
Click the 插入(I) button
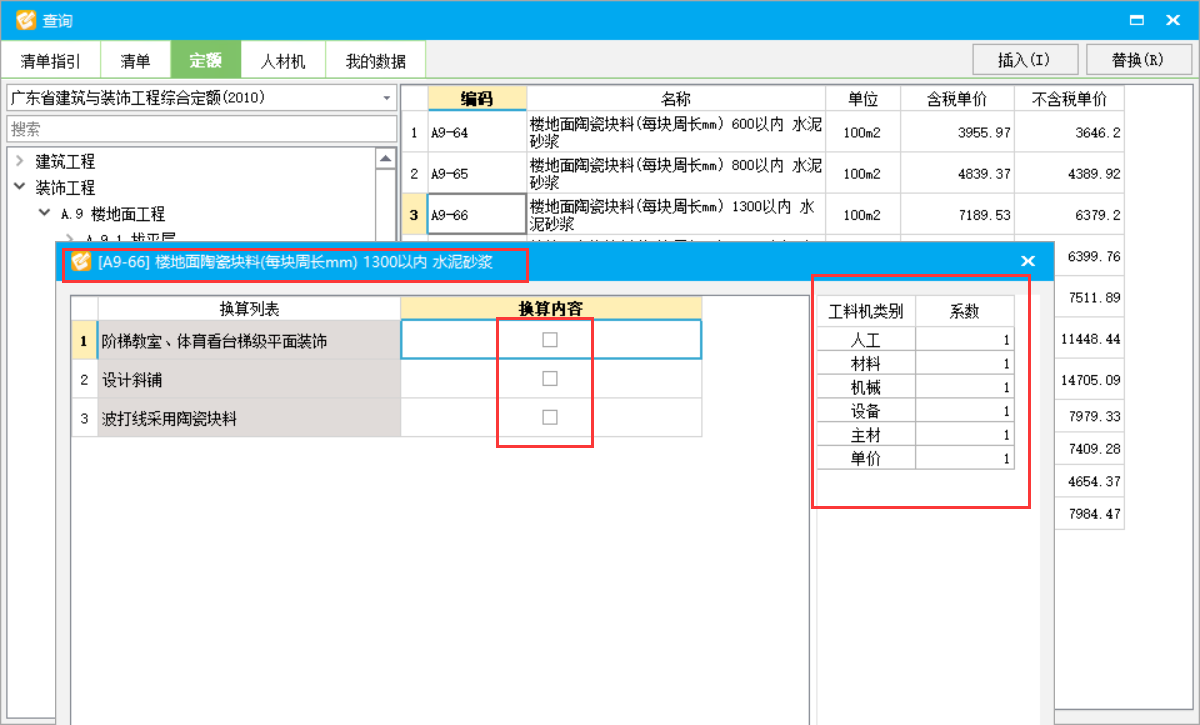coord(1024,60)
